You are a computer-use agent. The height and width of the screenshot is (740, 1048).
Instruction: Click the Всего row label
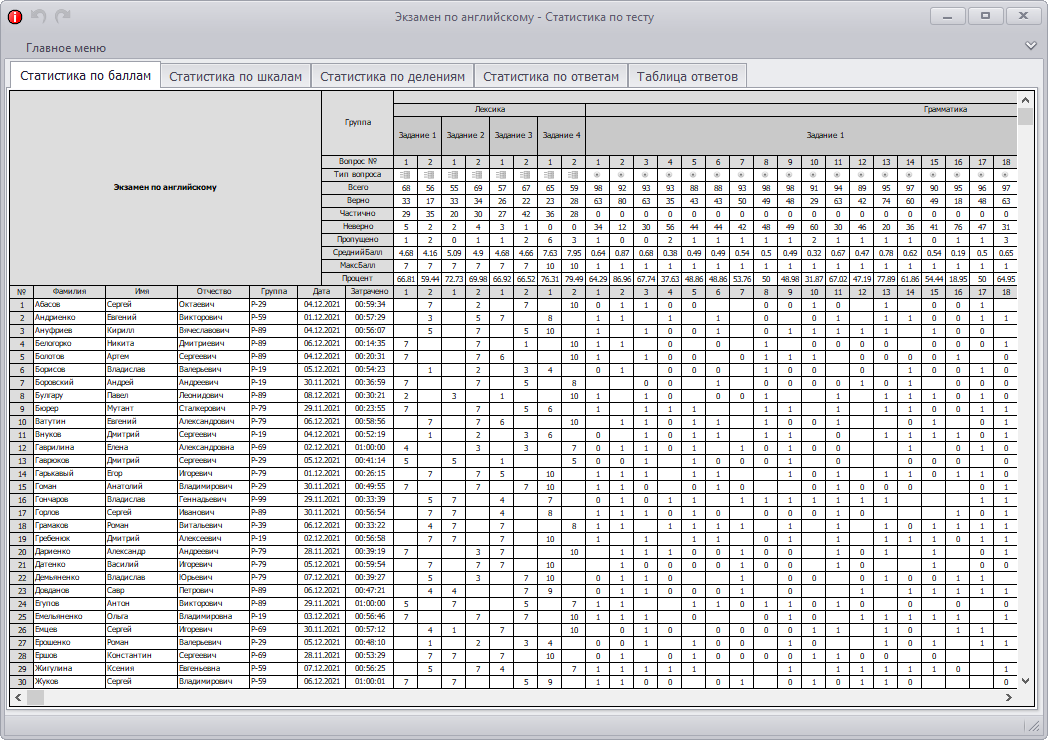click(358, 187)
